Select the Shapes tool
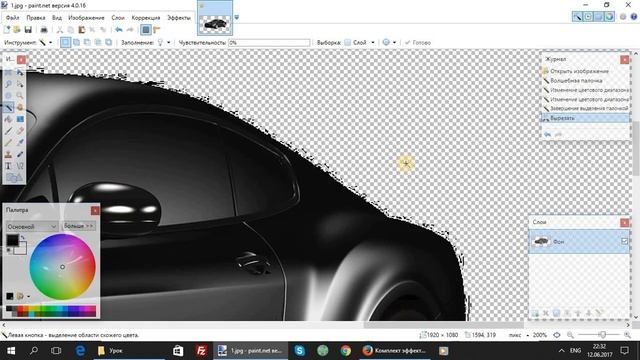This screenshot has height=360, width=640. coord(13,178)
